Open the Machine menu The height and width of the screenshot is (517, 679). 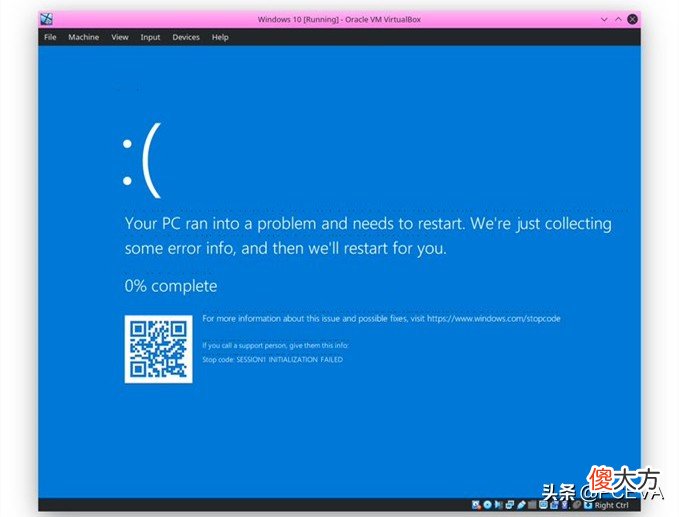coord(84,37)
